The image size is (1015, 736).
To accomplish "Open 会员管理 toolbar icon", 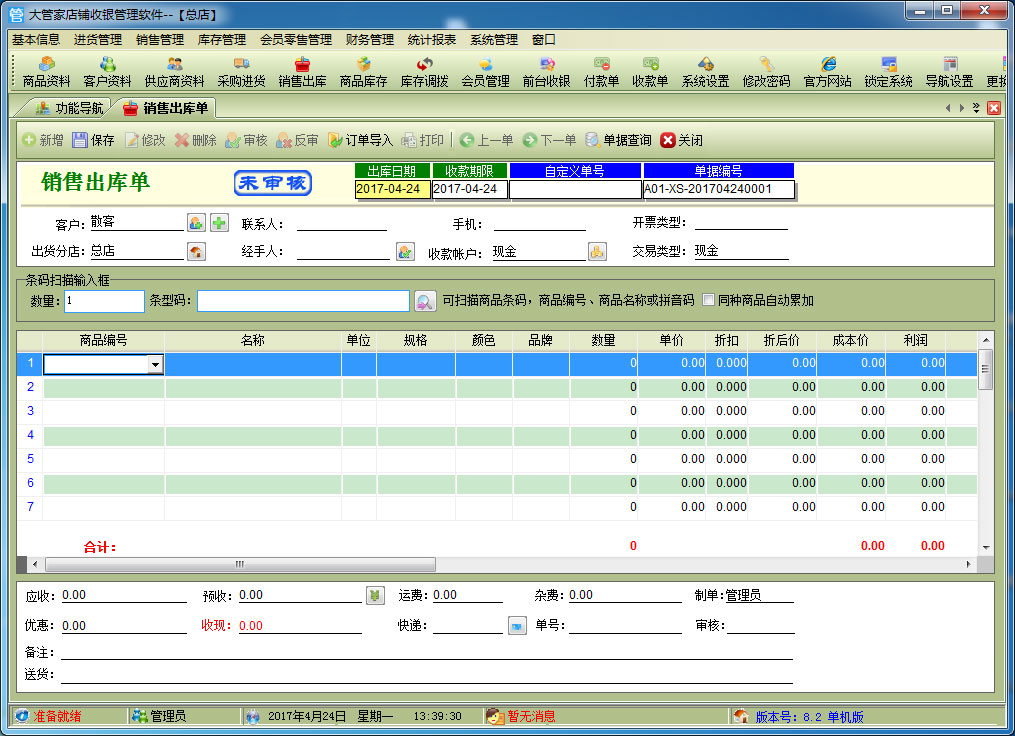I will pos(485,72).
